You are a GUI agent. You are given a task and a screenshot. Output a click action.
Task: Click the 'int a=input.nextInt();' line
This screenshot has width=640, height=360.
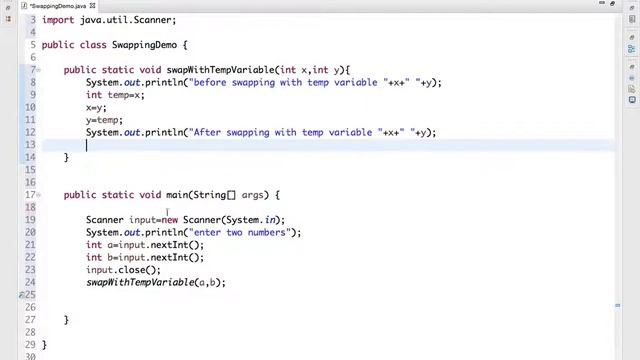(x=144, y=245)
